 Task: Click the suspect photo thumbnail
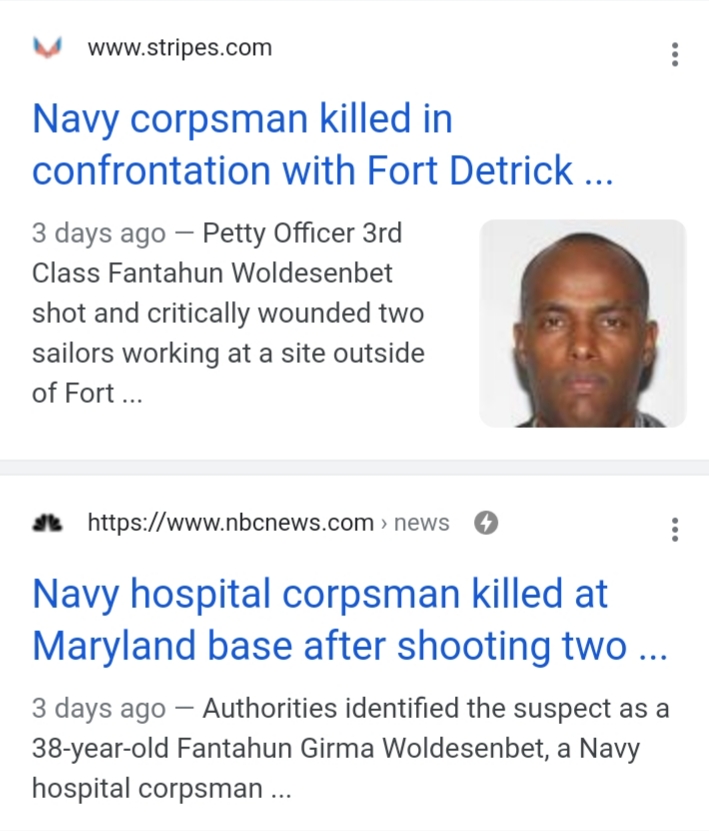583,324
